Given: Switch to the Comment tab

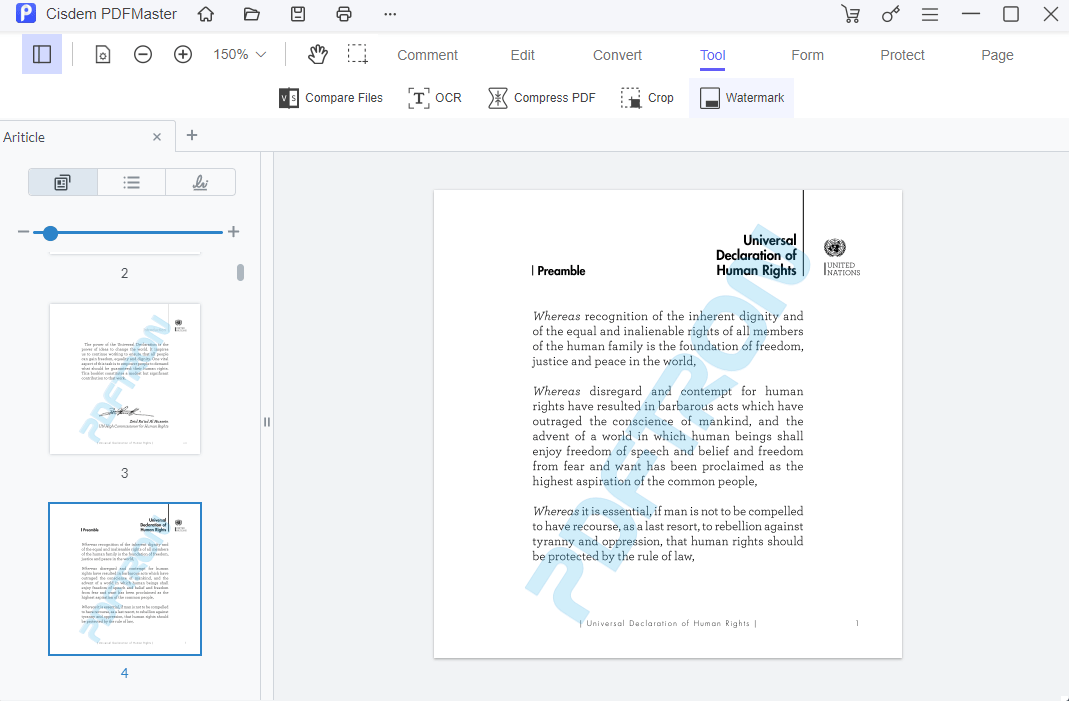Looking at the screenshot, I should click(x=427, y=55).
